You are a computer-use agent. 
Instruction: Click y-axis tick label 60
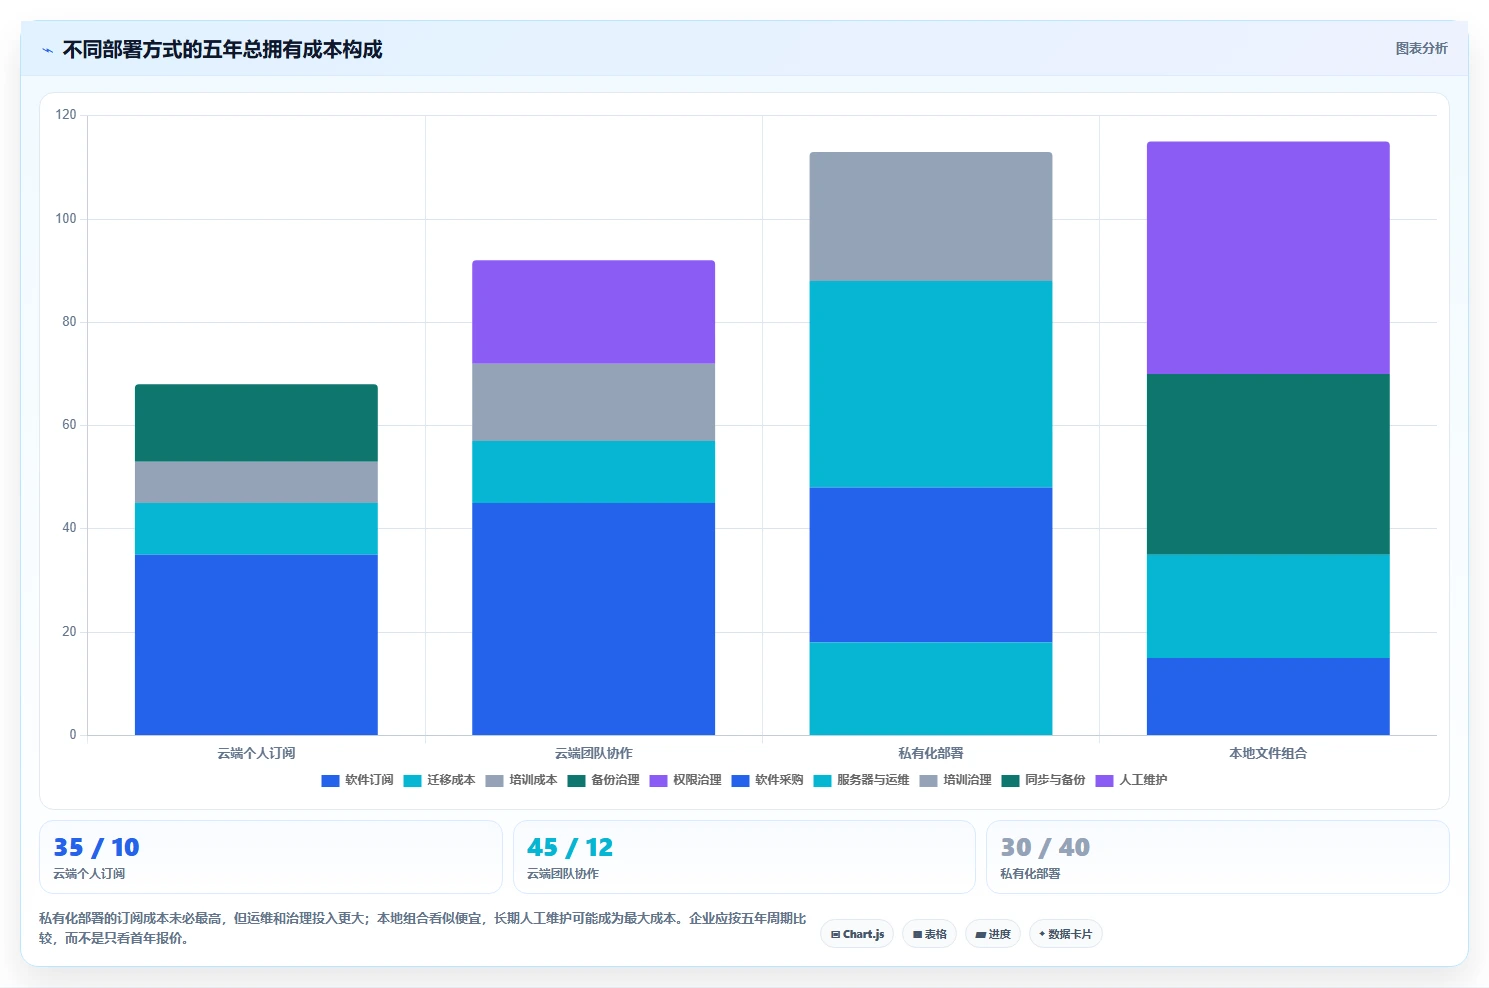(69, 425)
